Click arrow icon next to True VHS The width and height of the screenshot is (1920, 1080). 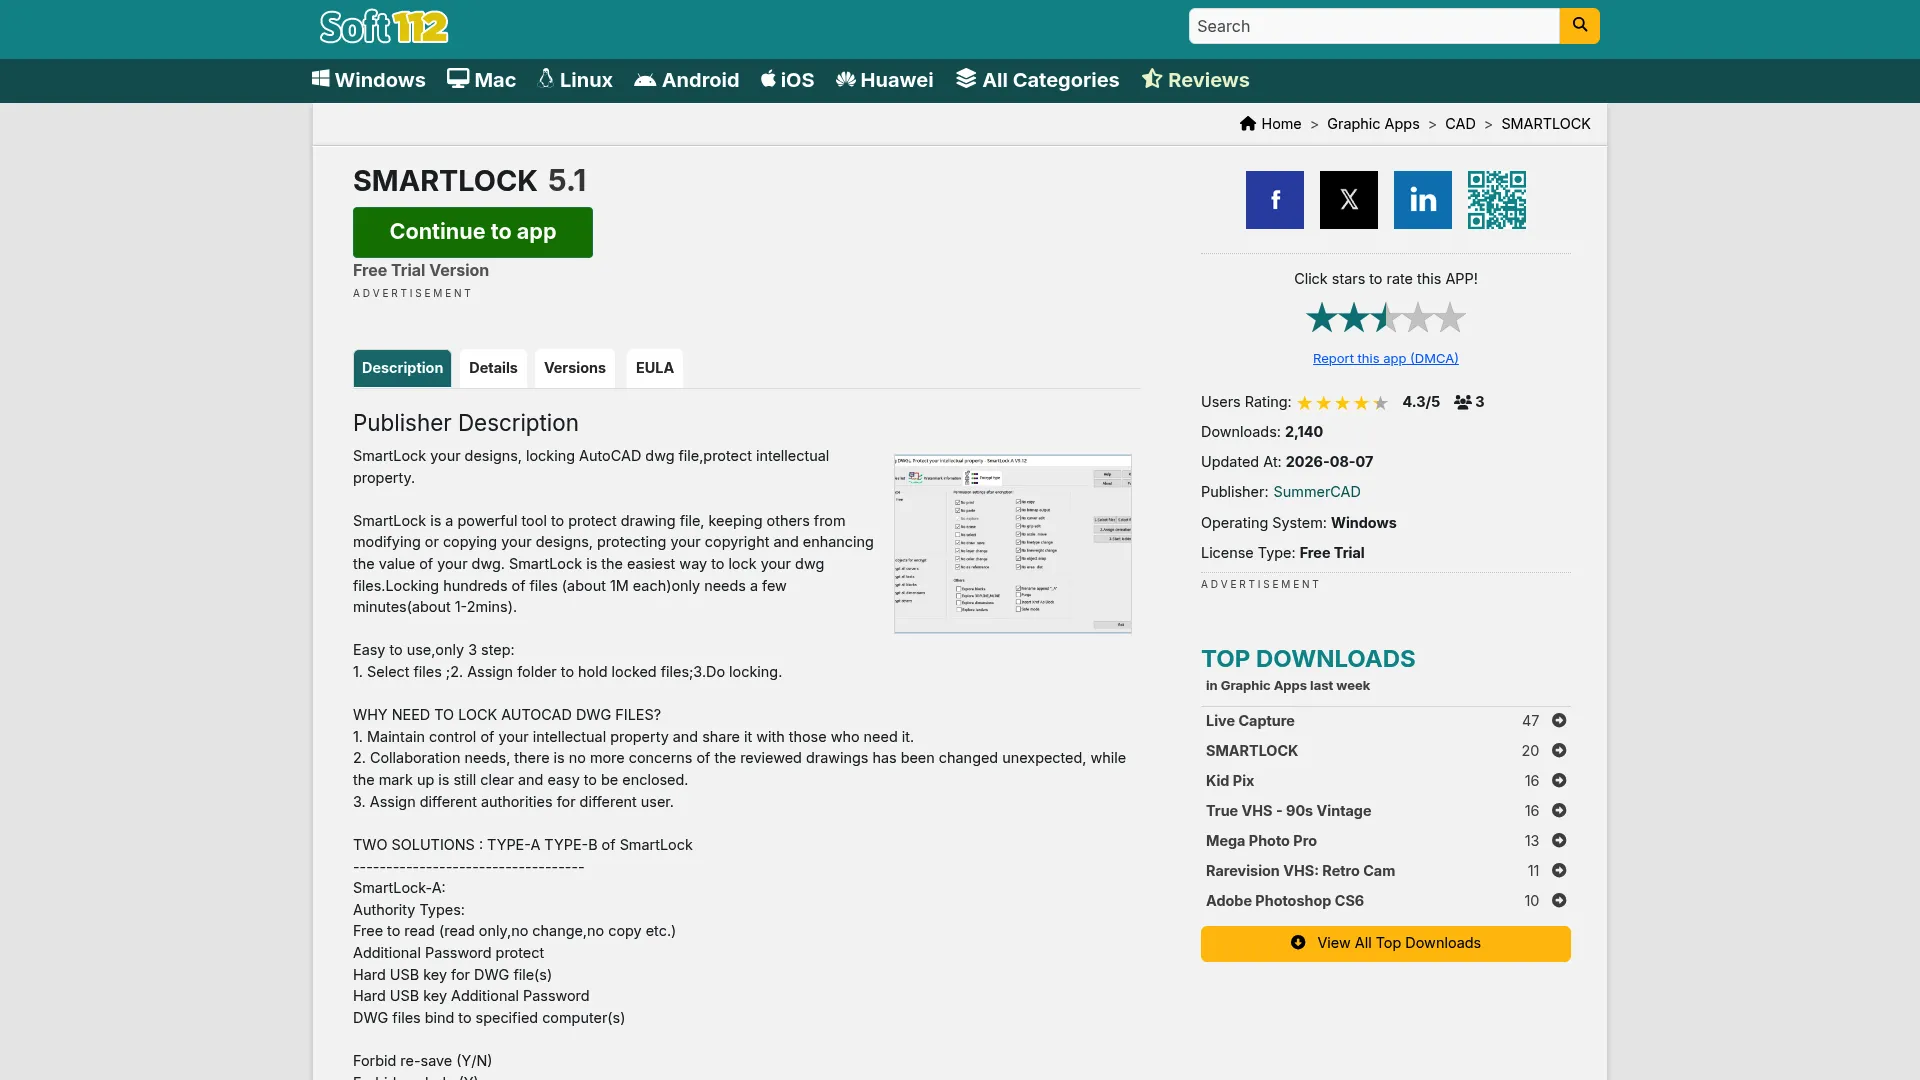tap(1559, 811)
